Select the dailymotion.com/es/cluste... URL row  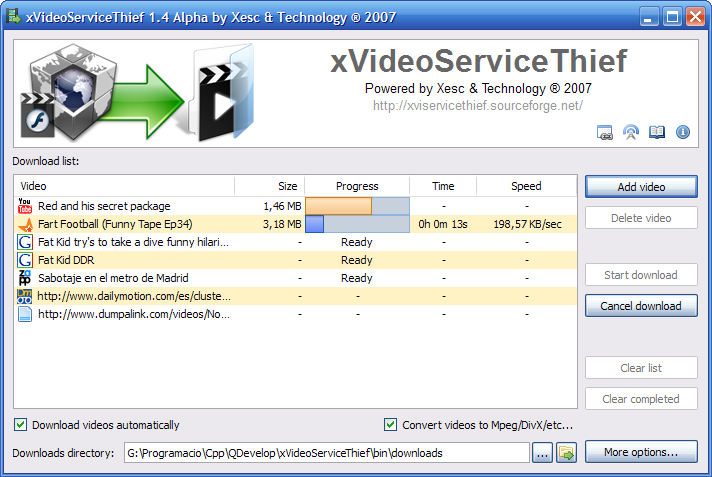point(295,296)
